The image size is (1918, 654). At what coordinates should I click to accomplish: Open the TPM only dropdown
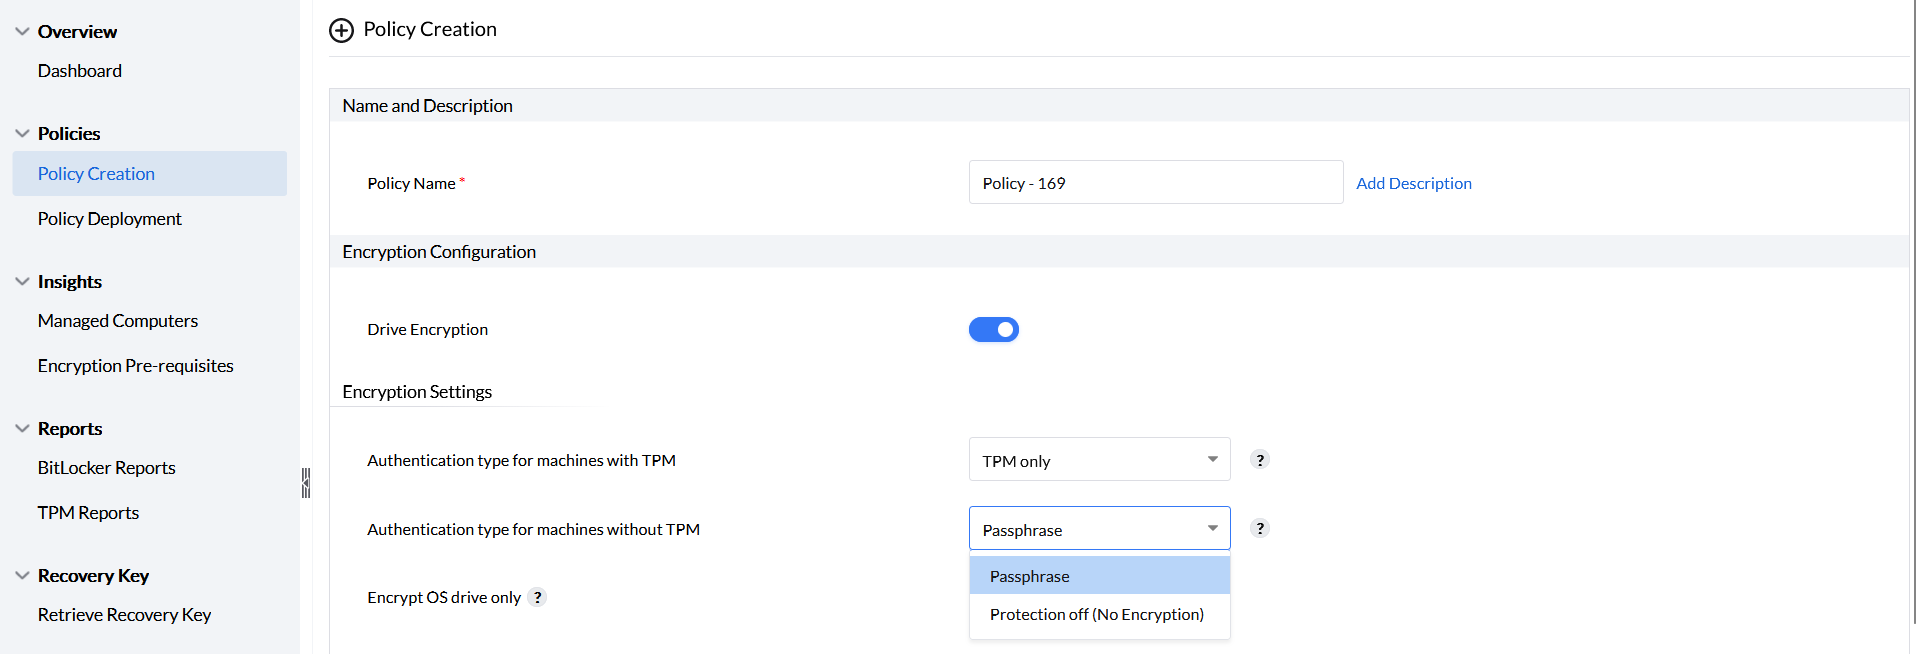pyautogui.click(x=1099, y=460)
